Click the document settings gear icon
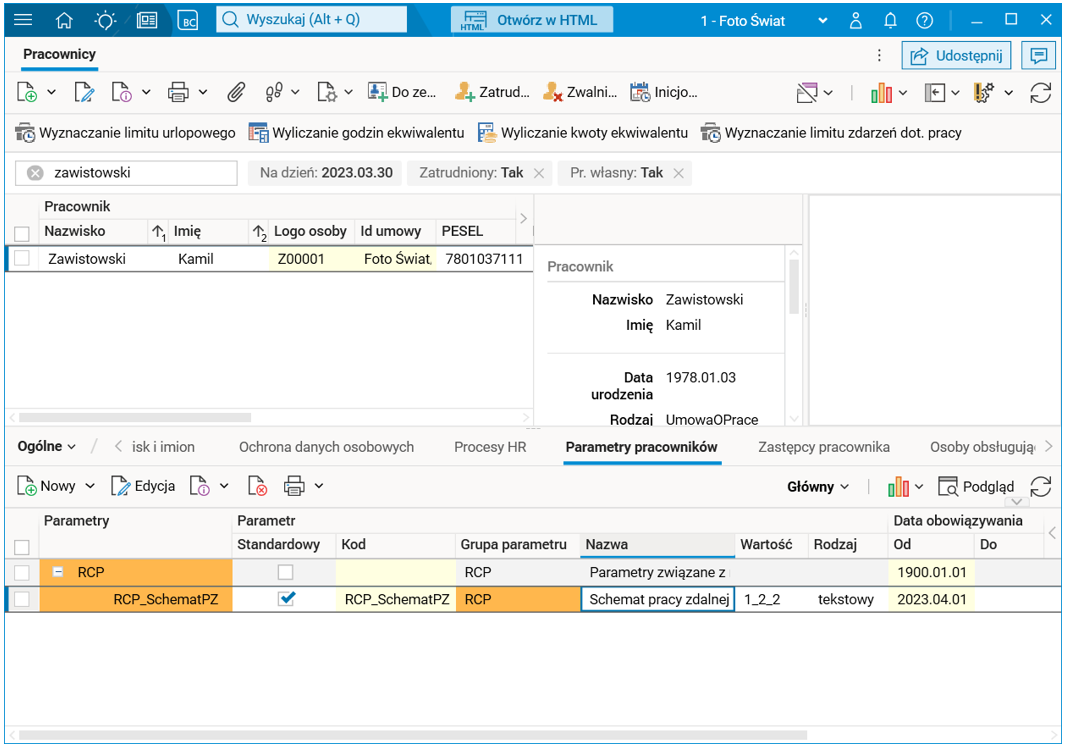This screenshot has height=749, width=1069. (x=327, y=92)
